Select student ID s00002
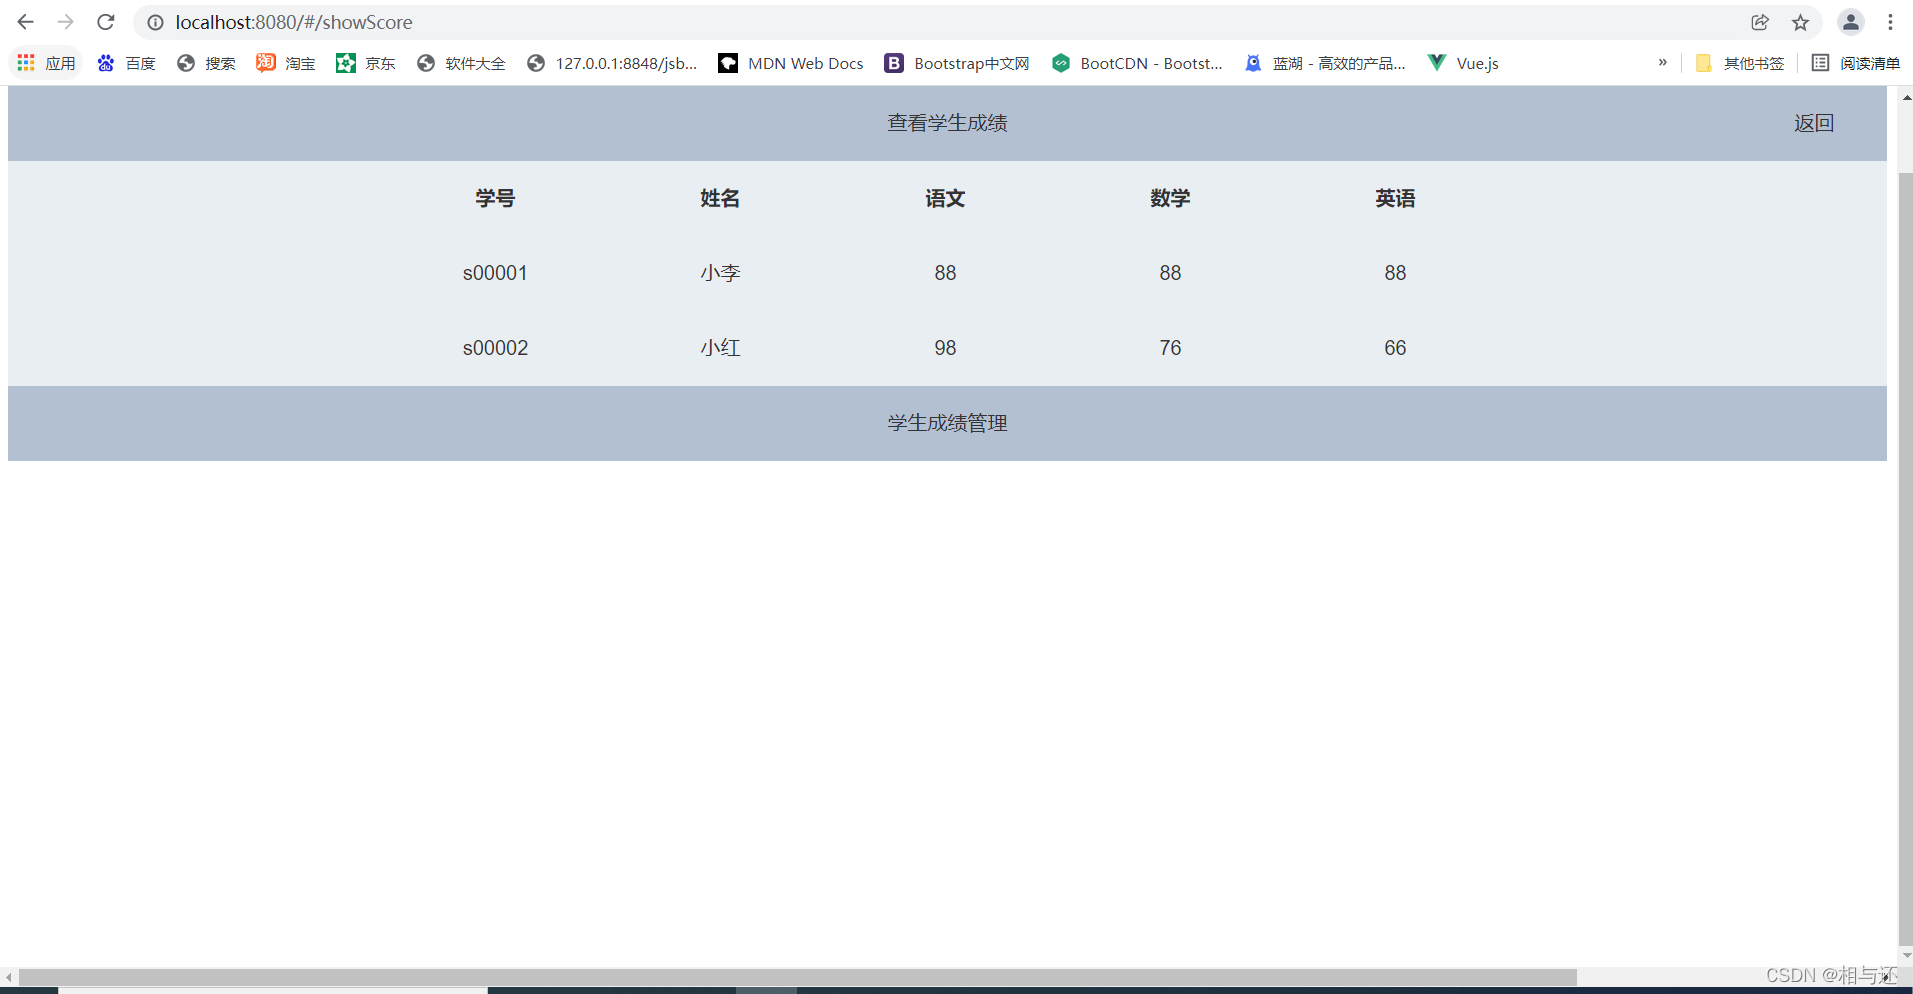This screenshot has height=994, width=1913. pos(495,348)
